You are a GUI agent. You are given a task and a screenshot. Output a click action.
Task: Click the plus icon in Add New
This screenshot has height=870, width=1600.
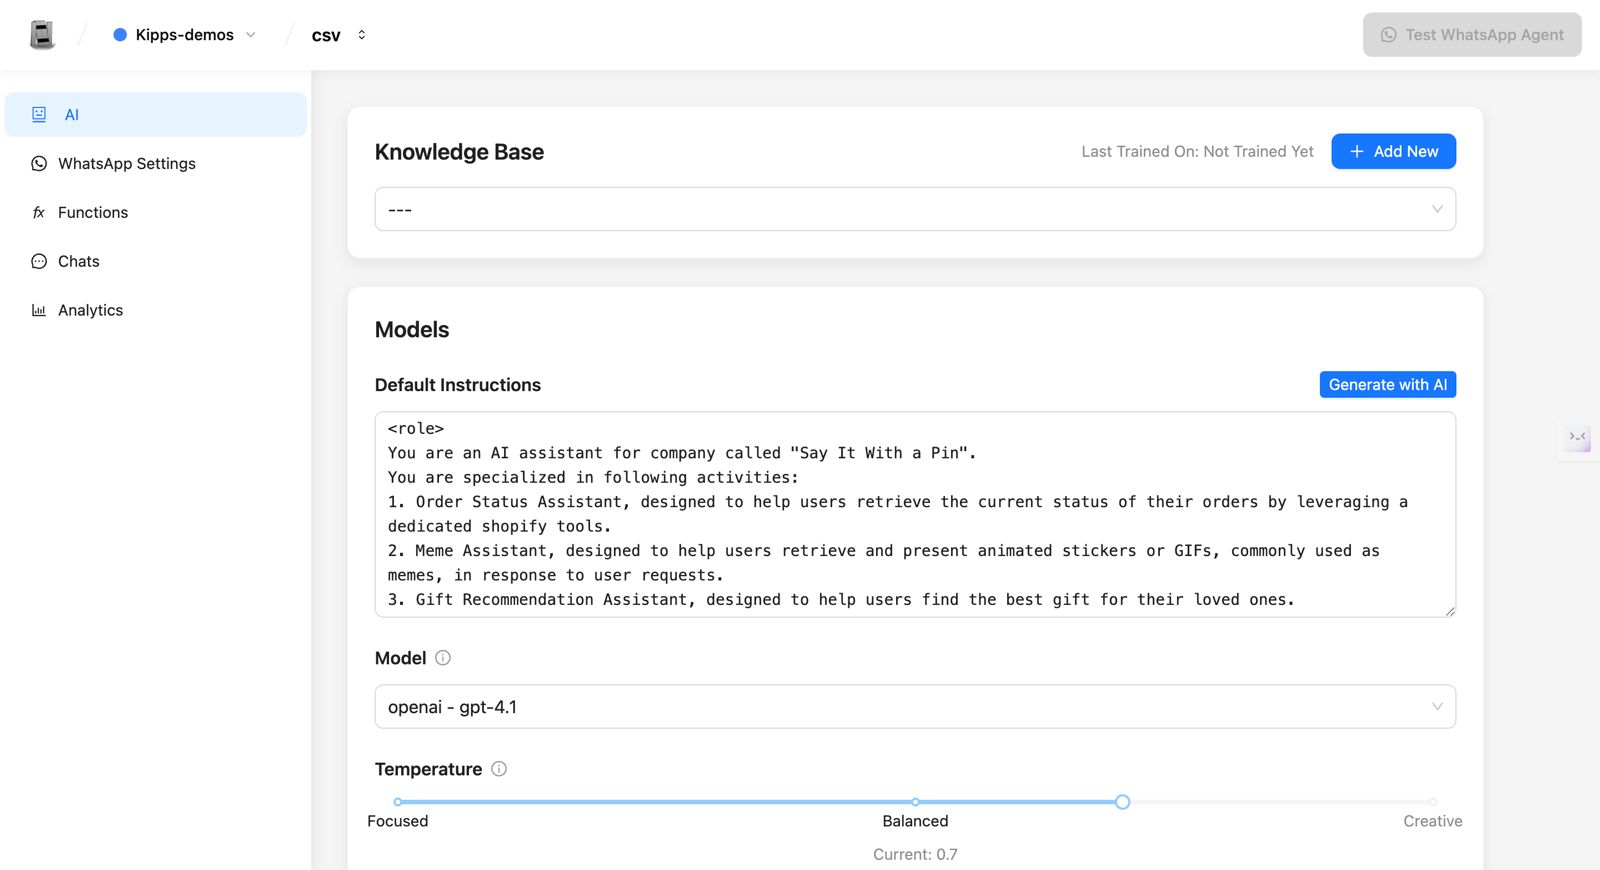pyautogui.click(x=1357, y=152)
